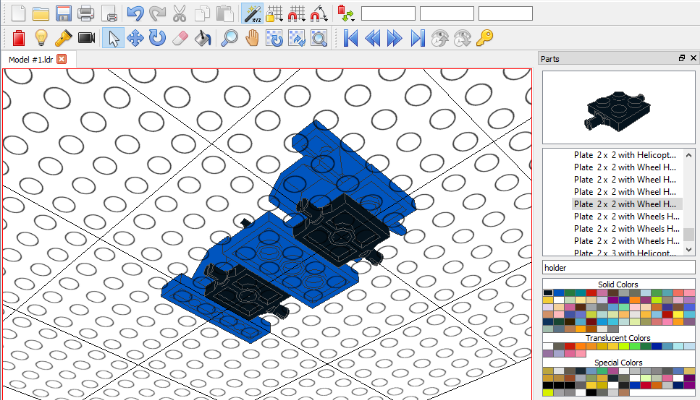700x400 pixels.
Task: Use the Paint bucket tool
Action: point(203,38)
